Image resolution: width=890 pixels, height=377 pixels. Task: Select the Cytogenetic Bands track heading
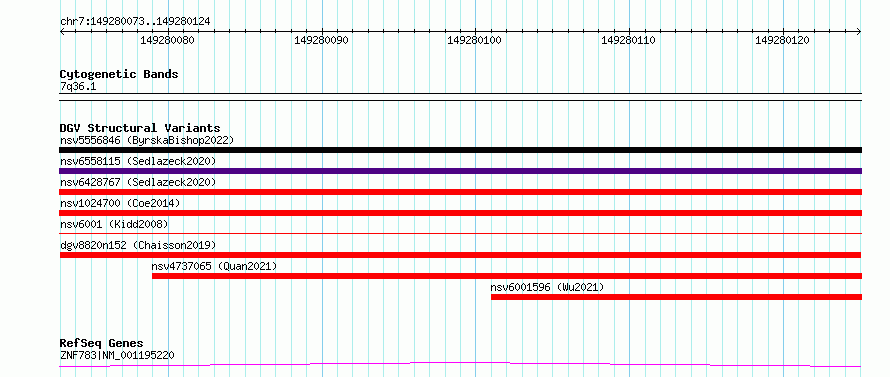119,74
